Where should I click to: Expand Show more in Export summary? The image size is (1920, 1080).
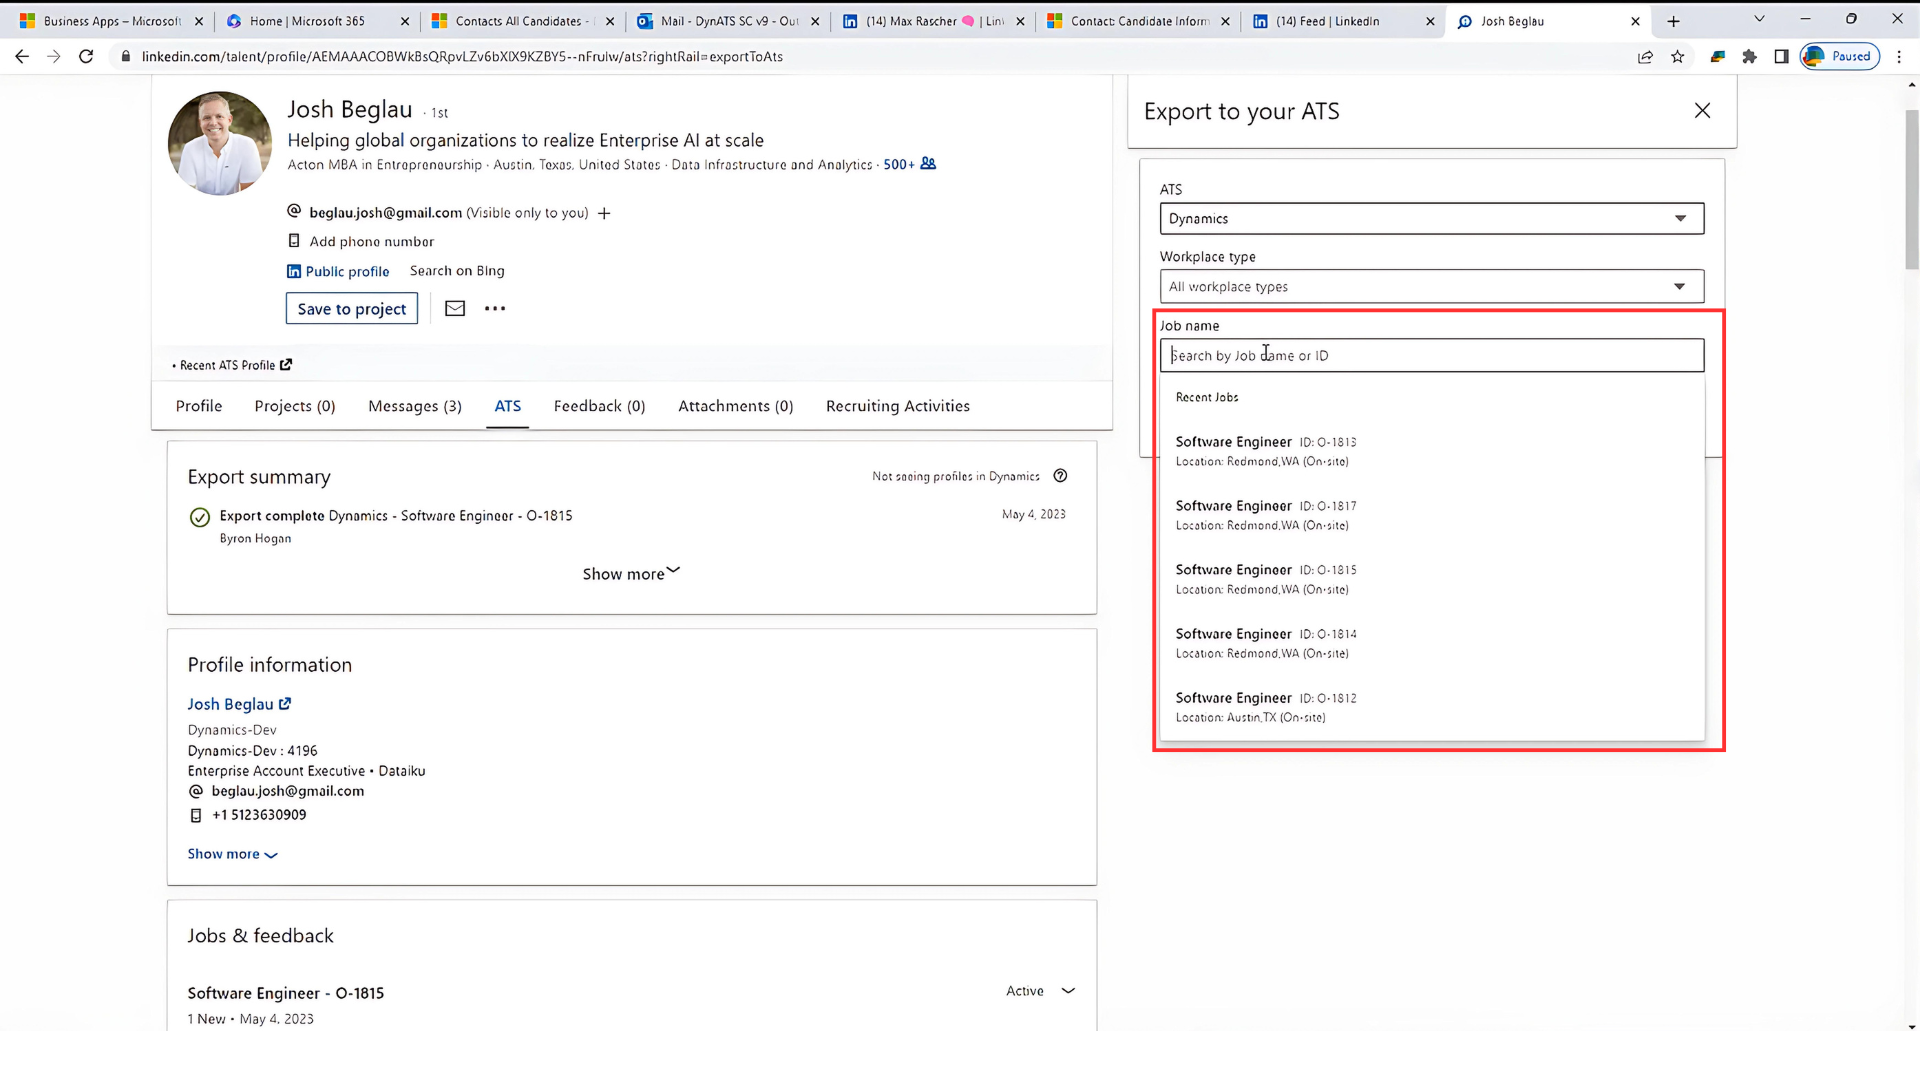(x=631, y=574)
